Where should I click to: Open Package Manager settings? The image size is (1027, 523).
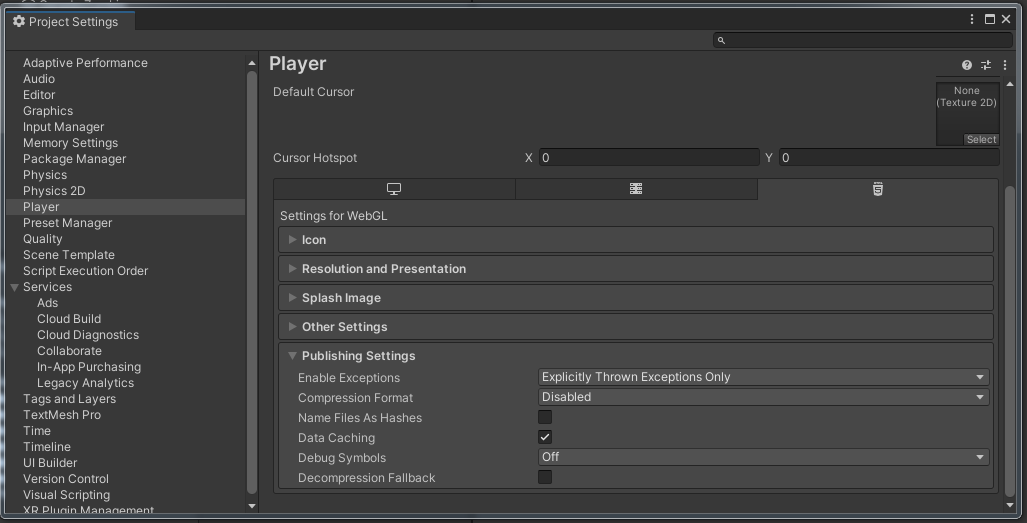(74, 159)
